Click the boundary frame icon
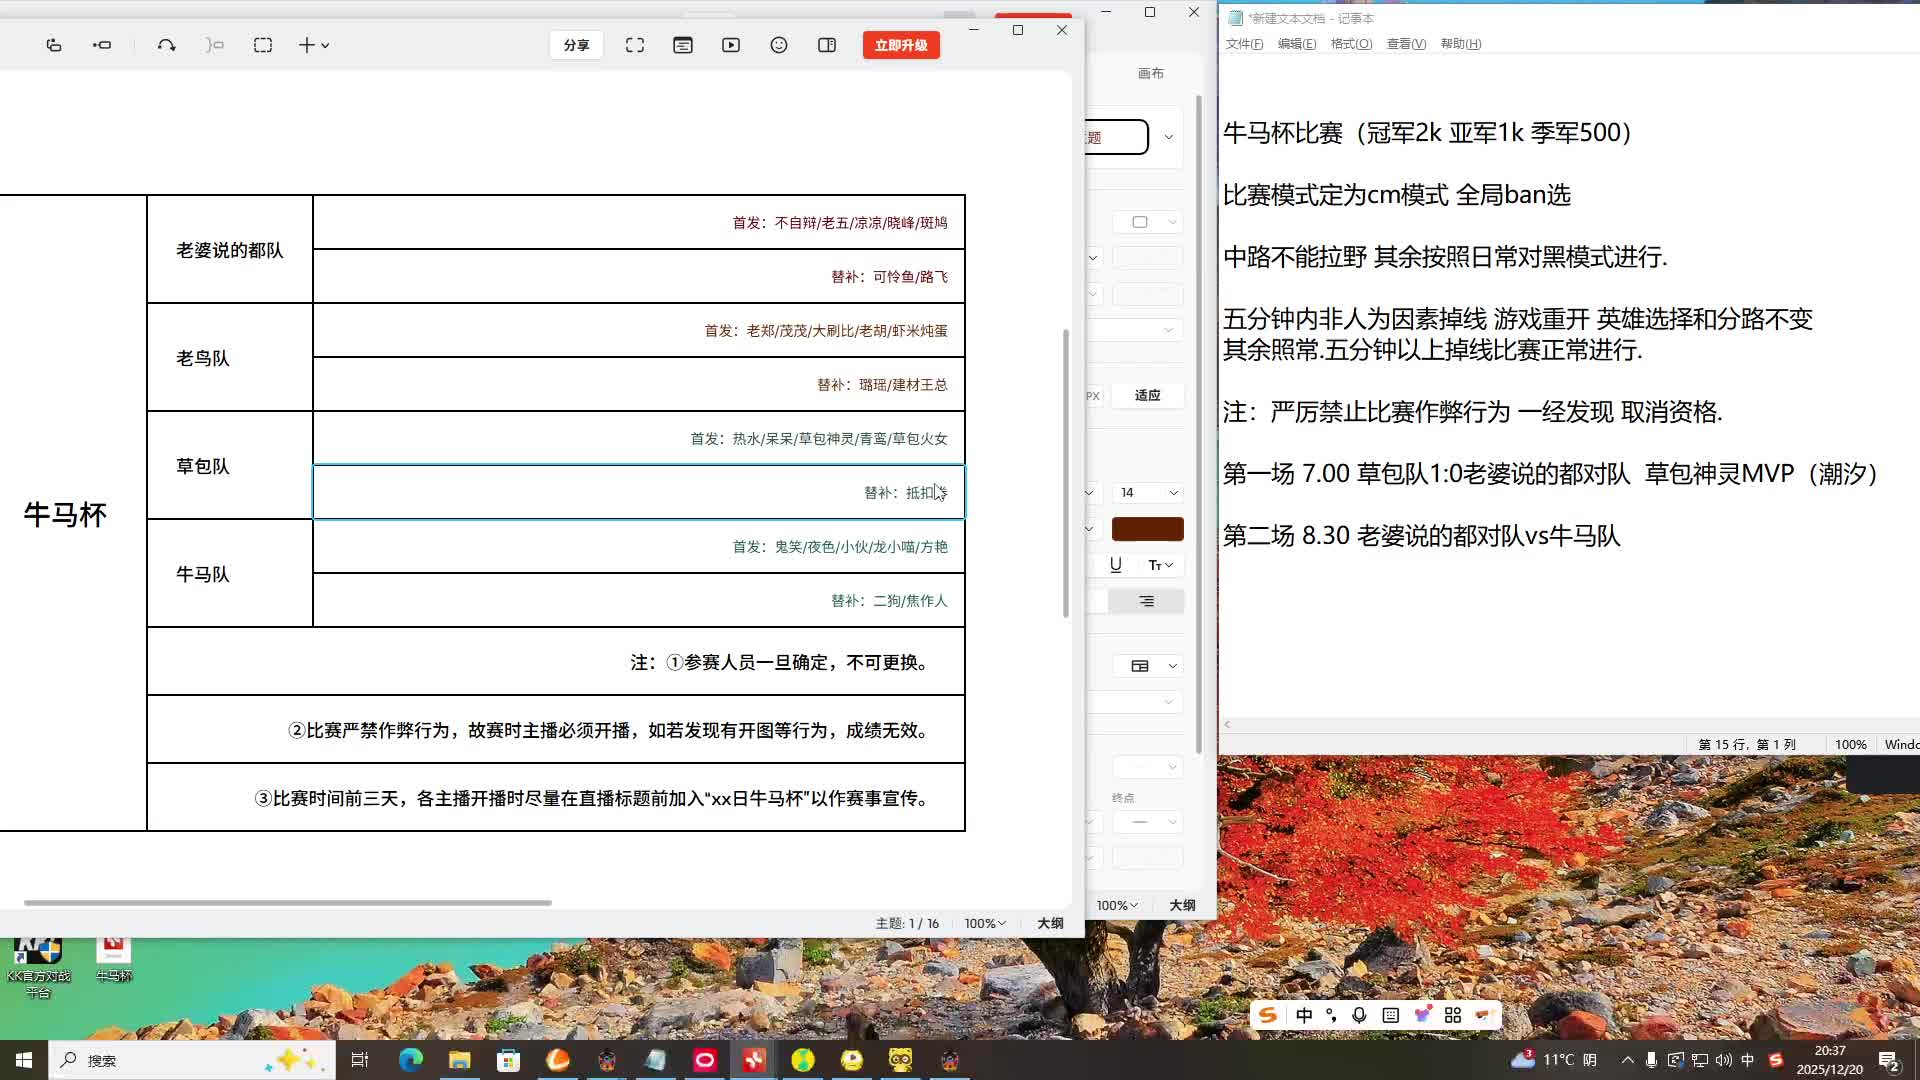 click(x=263, y=45)
